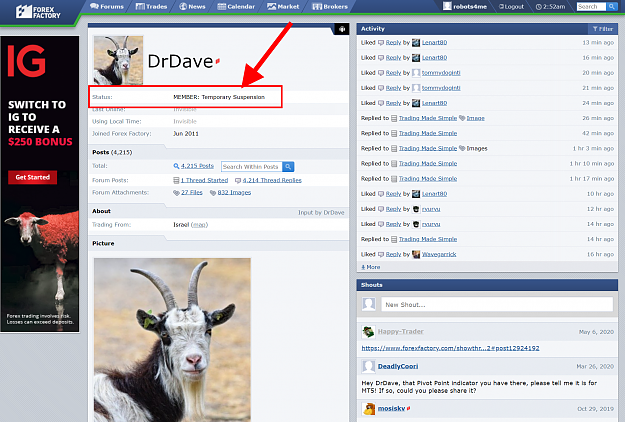Image resolution: width=625 pixels, height=422 pixels.
Task: Open the 2:52am clock settings
Action: 550,6
